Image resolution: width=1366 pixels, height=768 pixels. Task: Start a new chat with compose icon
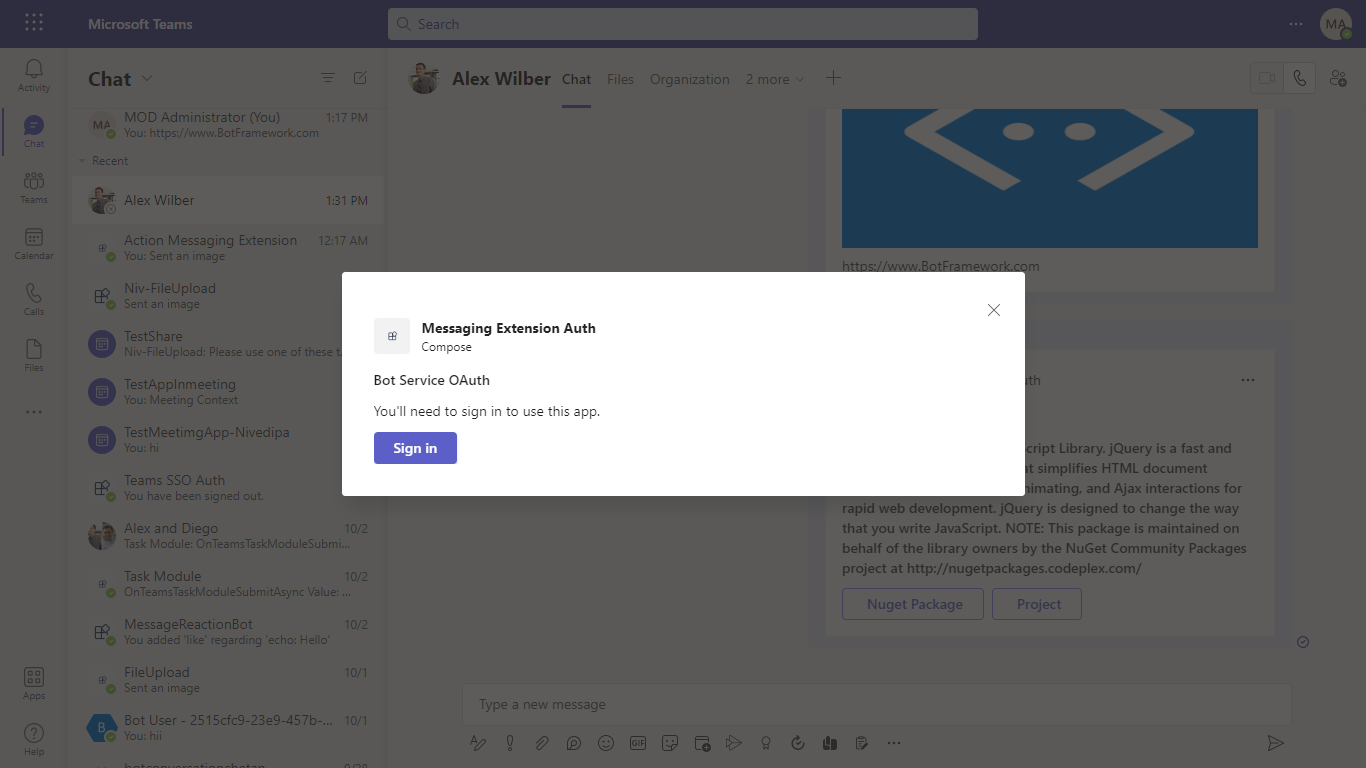(x=360, y=78)
